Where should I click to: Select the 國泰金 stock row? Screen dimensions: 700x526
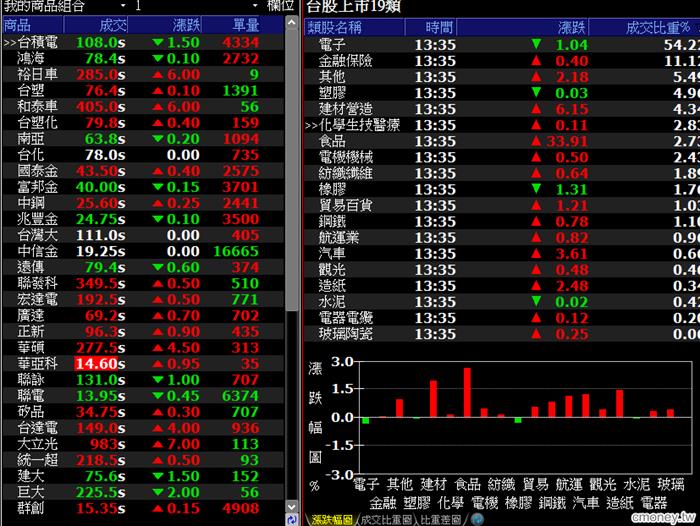pyautogui.click(x=143, y=171)
